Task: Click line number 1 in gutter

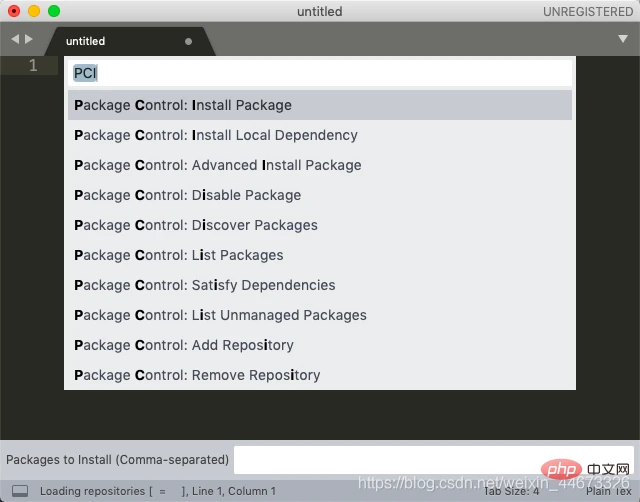Action: coord(33,65)
